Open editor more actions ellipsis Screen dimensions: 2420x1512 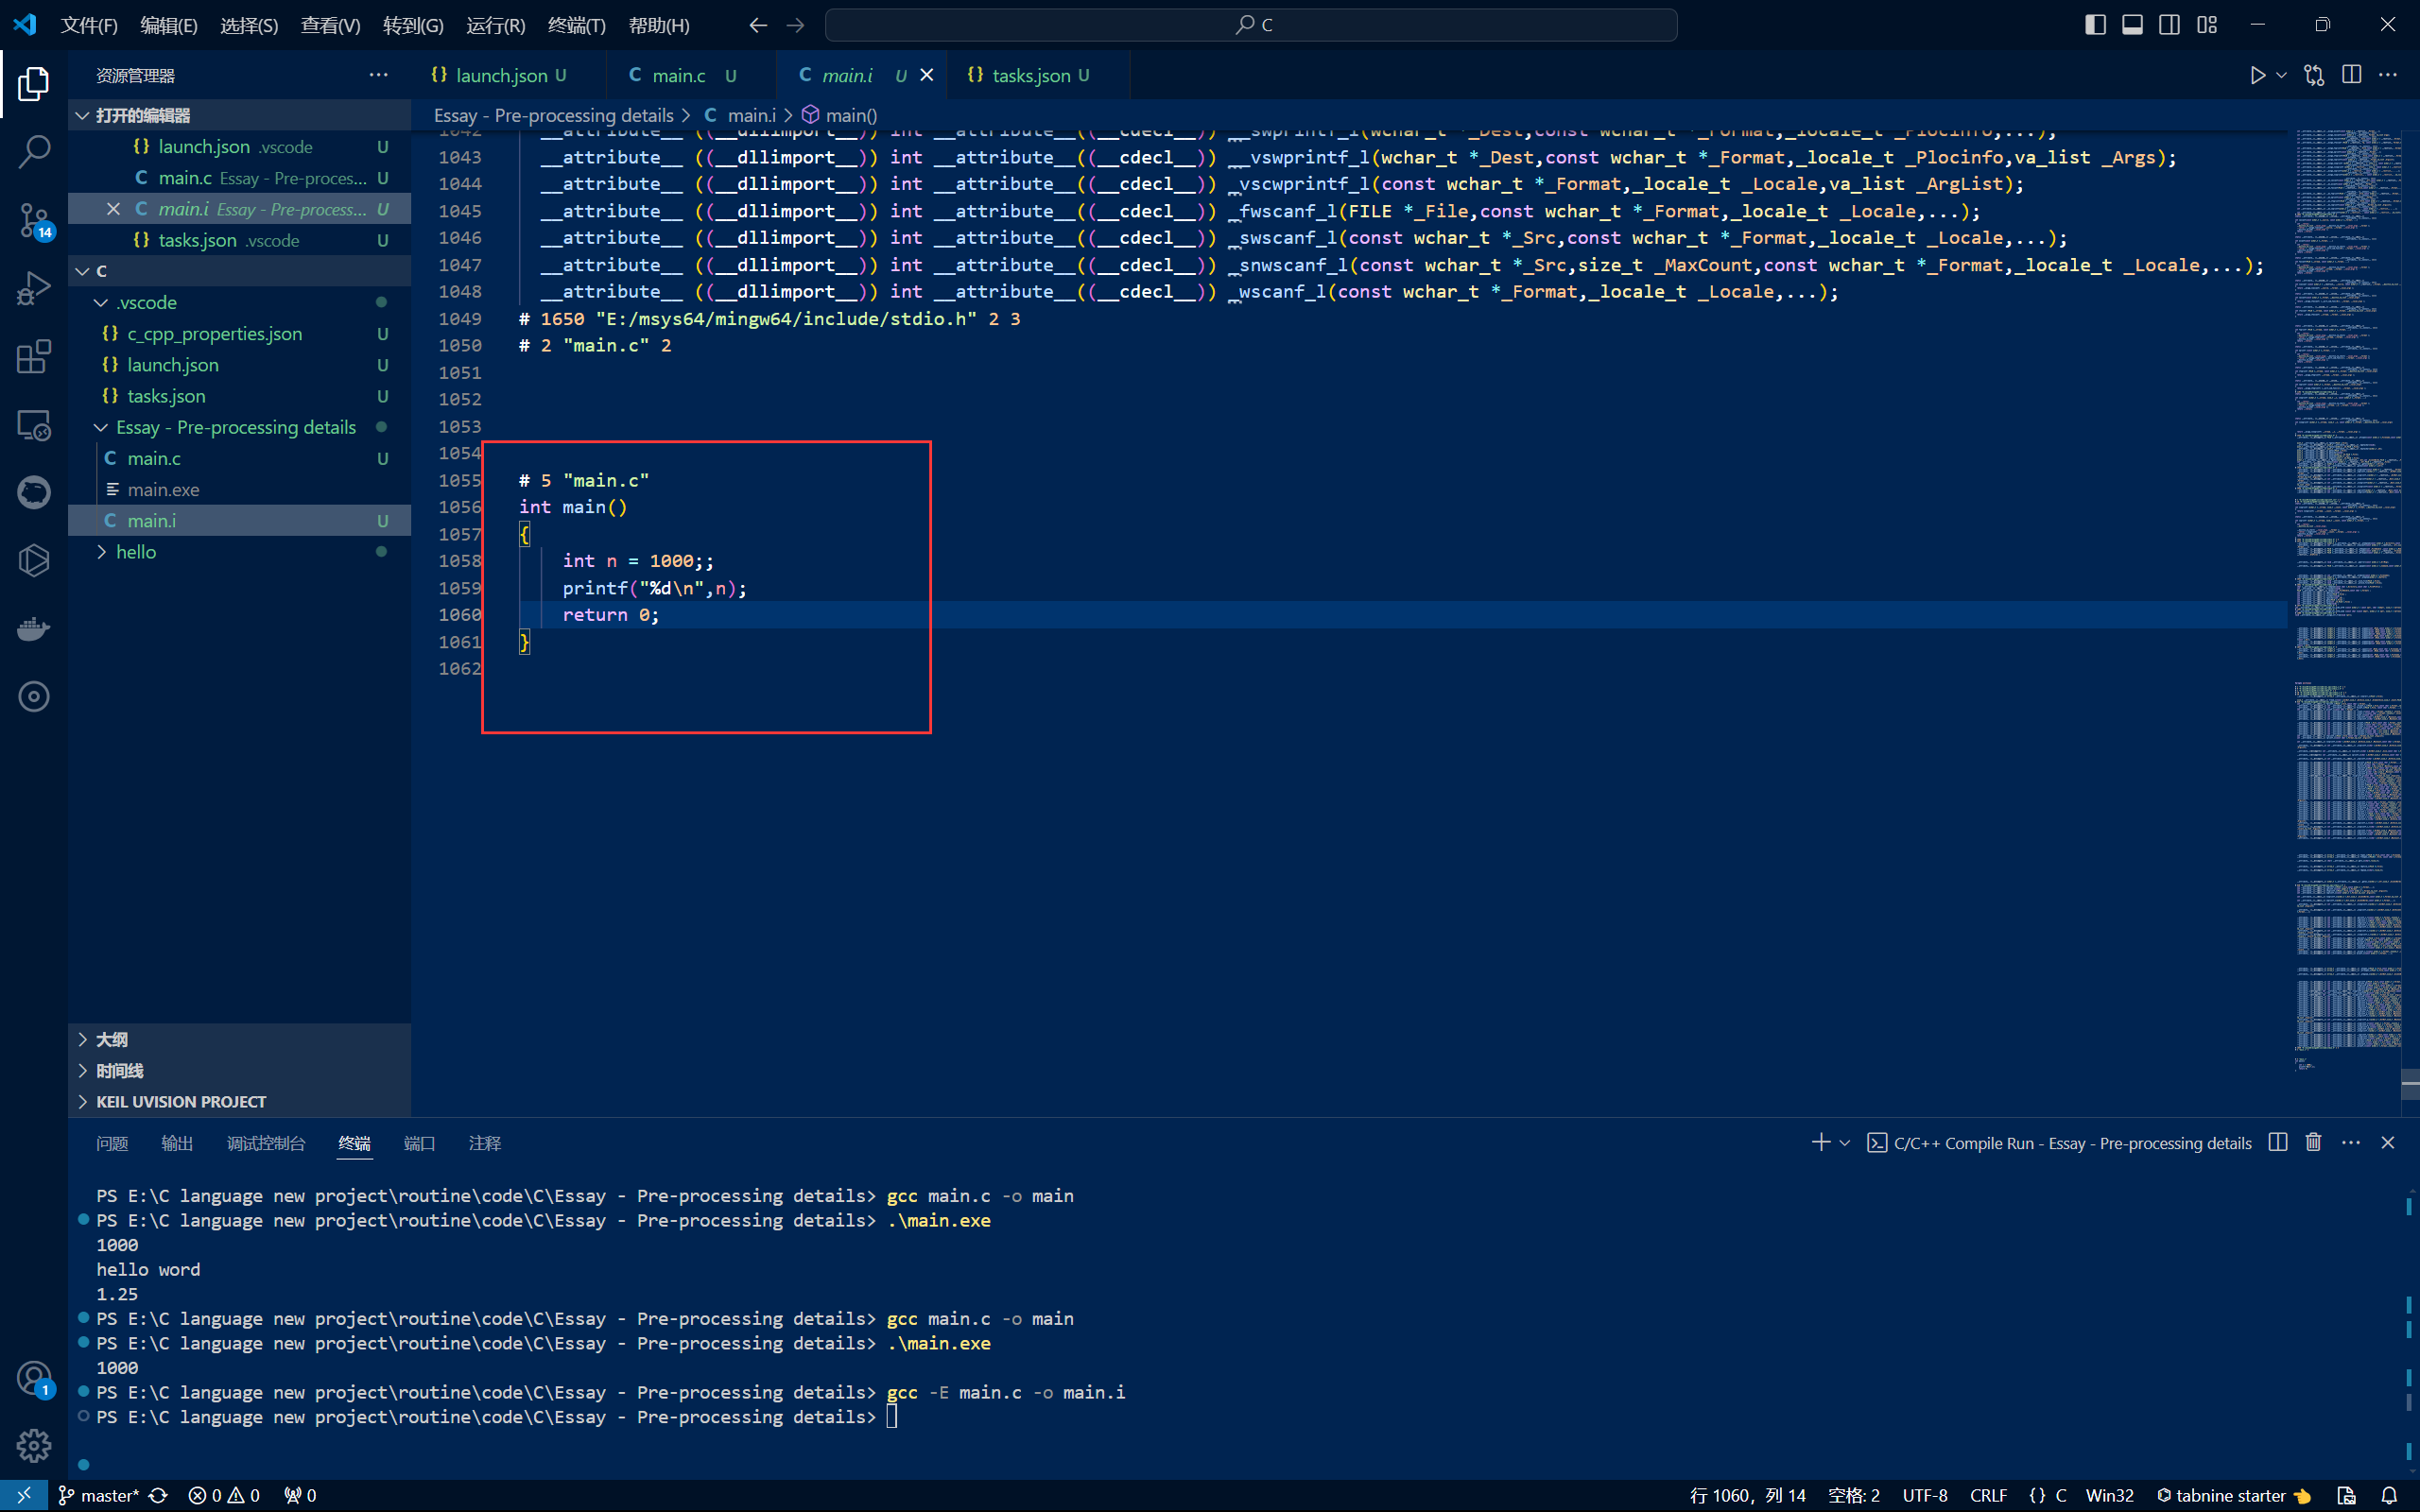pyautogui.click(x=2388, y=75)
